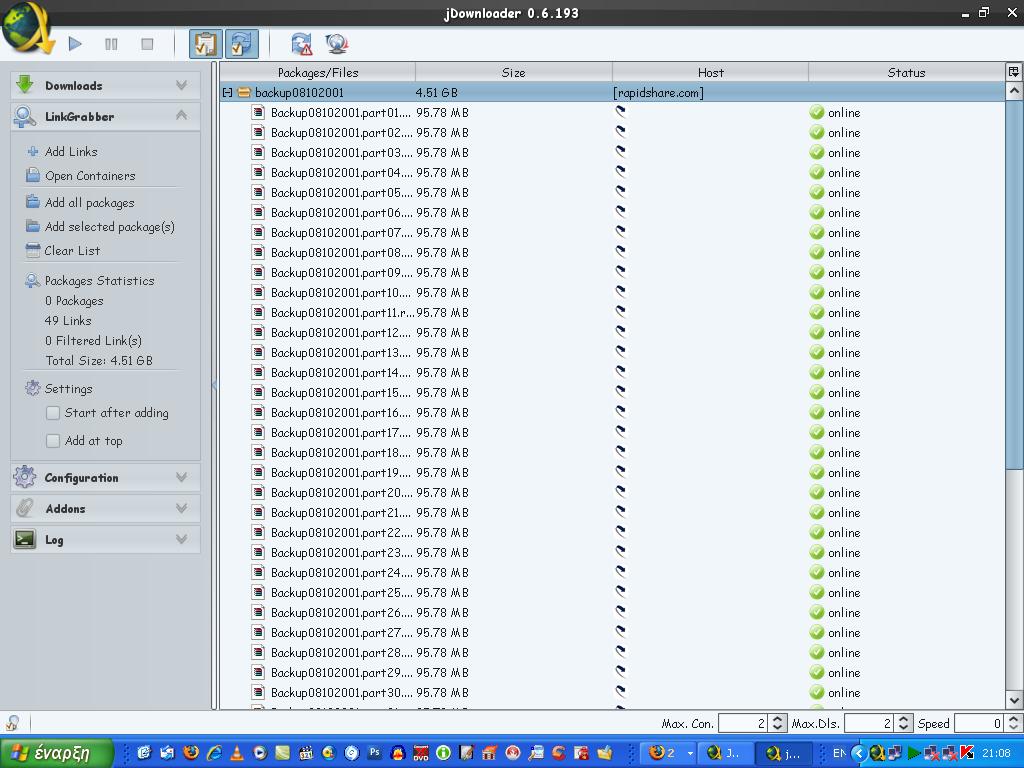Collapse the LinkGrabber panel chevron

pyautogui.click(x=182, y=116)
